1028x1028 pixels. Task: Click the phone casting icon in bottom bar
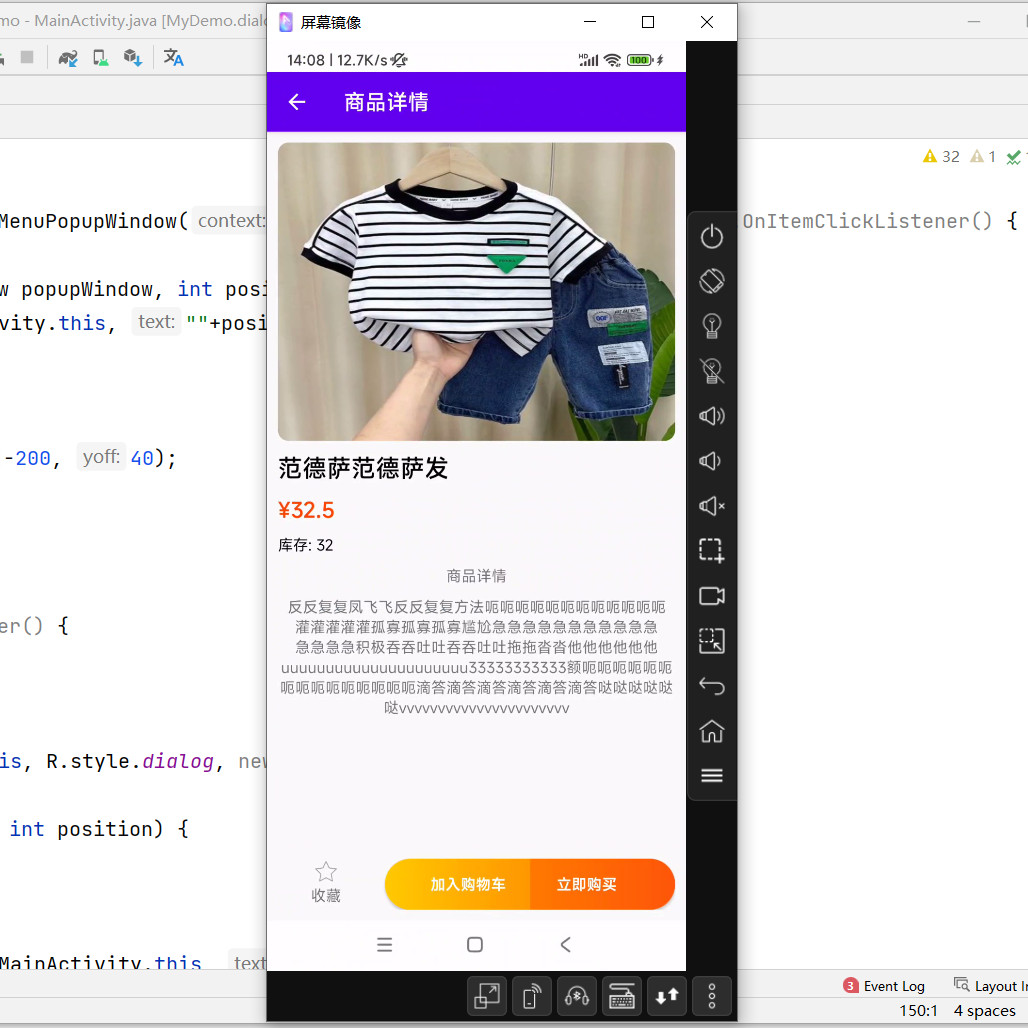pyautogui.click(x=532, y=997)
